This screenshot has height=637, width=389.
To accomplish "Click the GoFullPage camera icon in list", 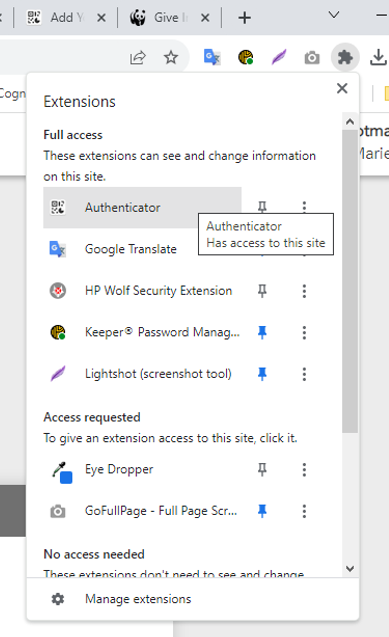I will click(58, 511).
